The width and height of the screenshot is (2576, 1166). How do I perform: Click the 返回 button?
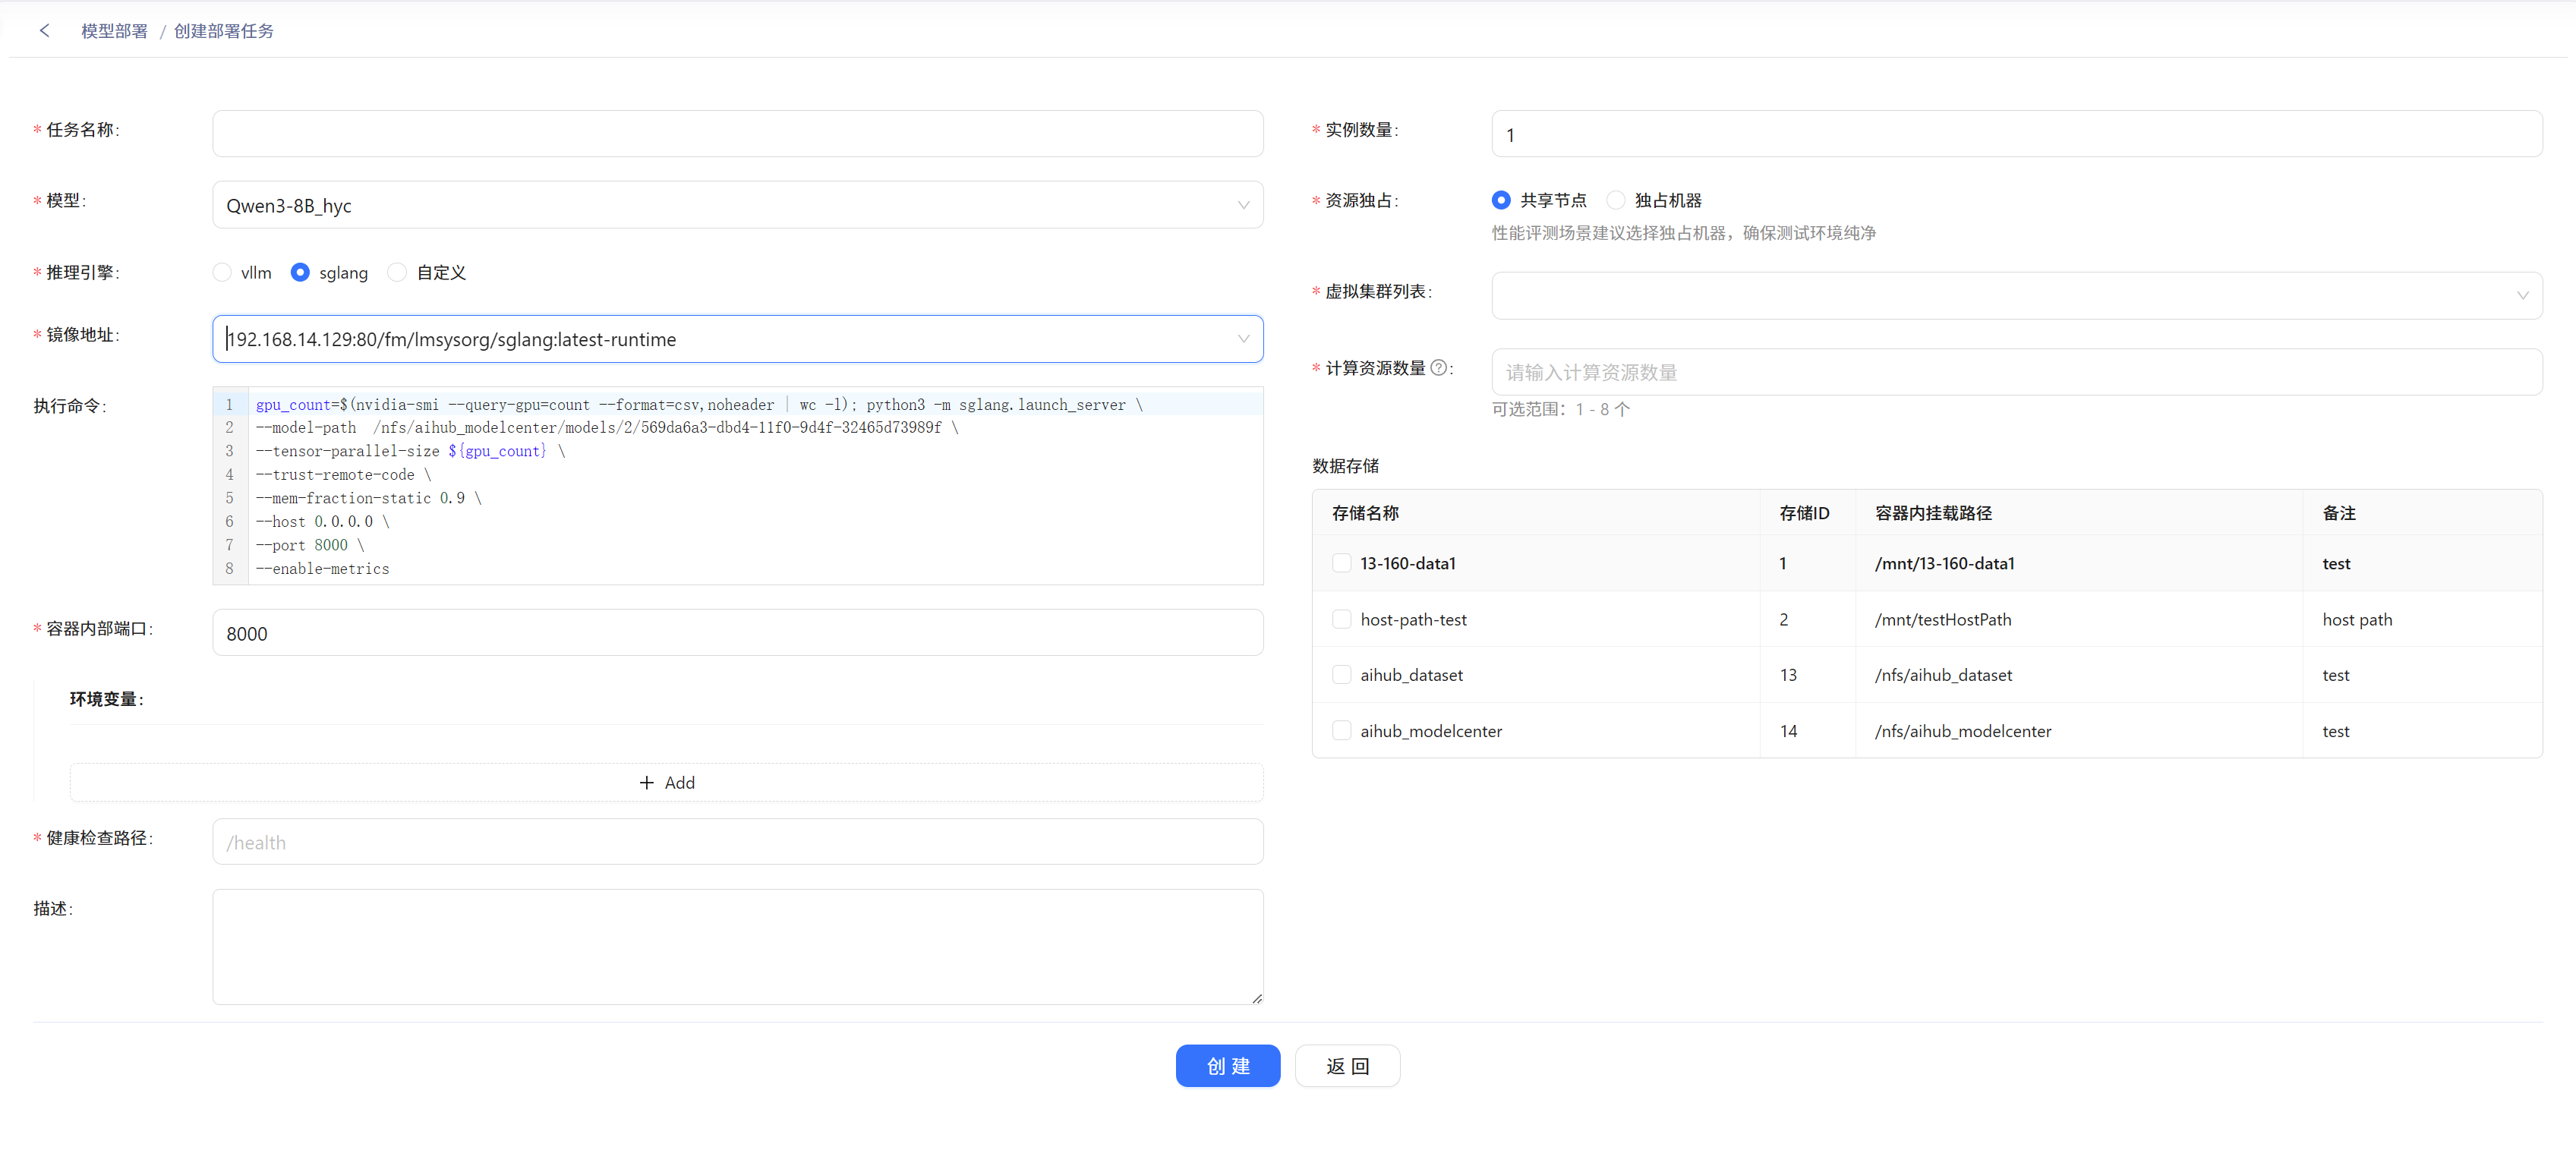tap(1348, 1066)
